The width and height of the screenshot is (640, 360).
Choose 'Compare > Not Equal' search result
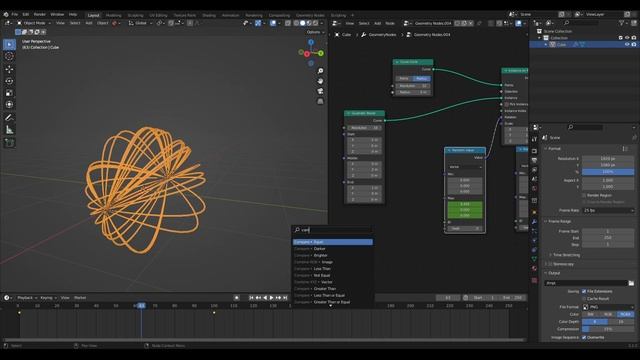[333, 276]
